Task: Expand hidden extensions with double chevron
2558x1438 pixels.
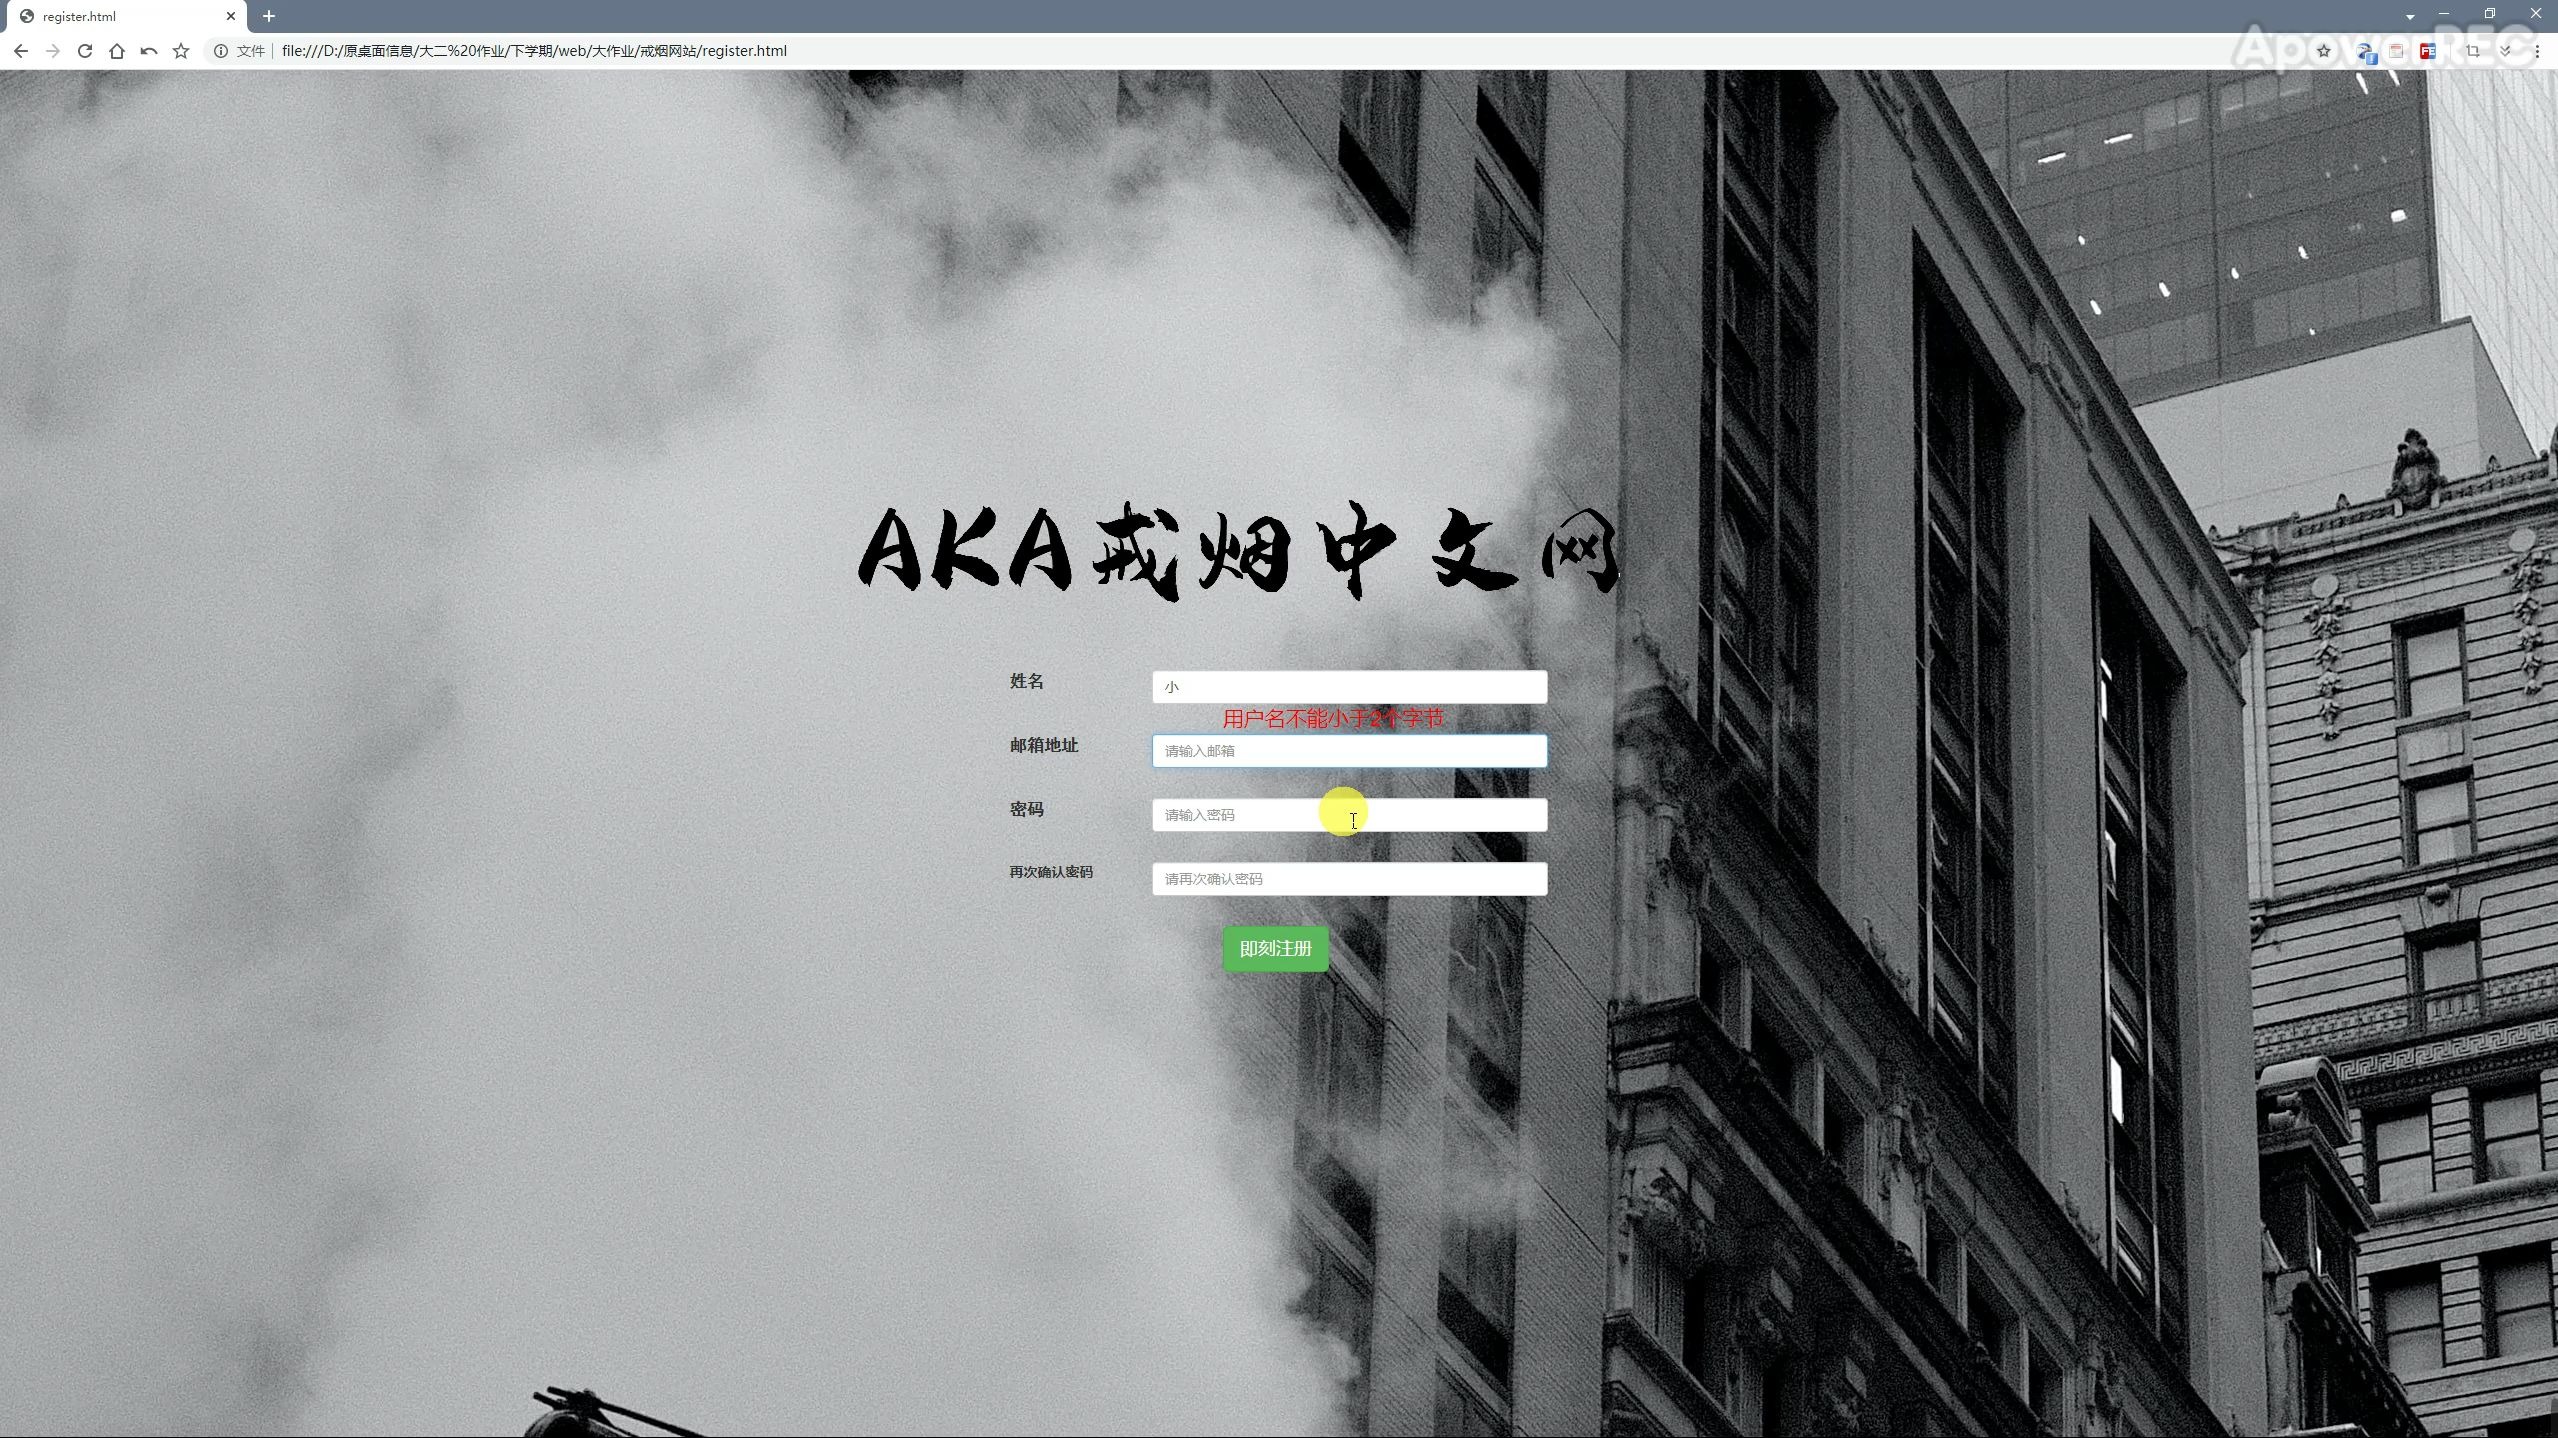Action: click(2505, 51)
